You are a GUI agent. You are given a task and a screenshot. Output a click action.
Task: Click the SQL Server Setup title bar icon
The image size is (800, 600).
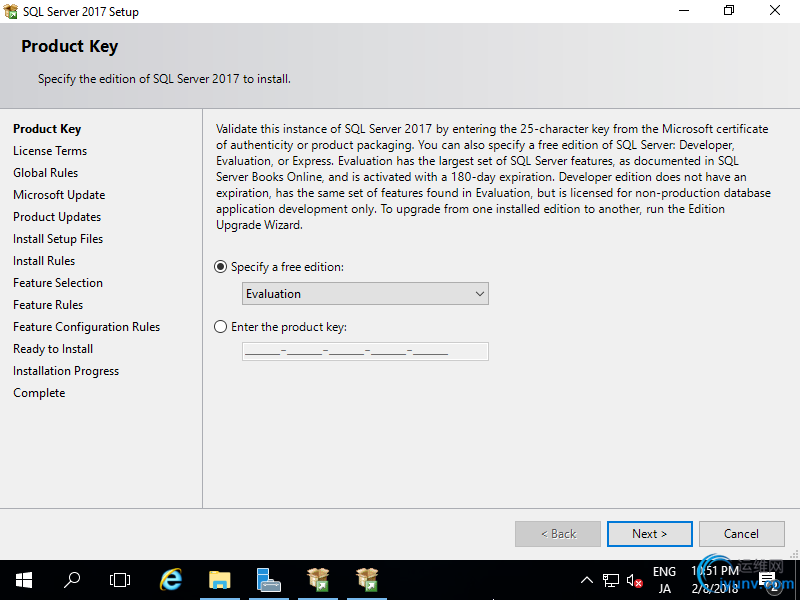point(10,11)
